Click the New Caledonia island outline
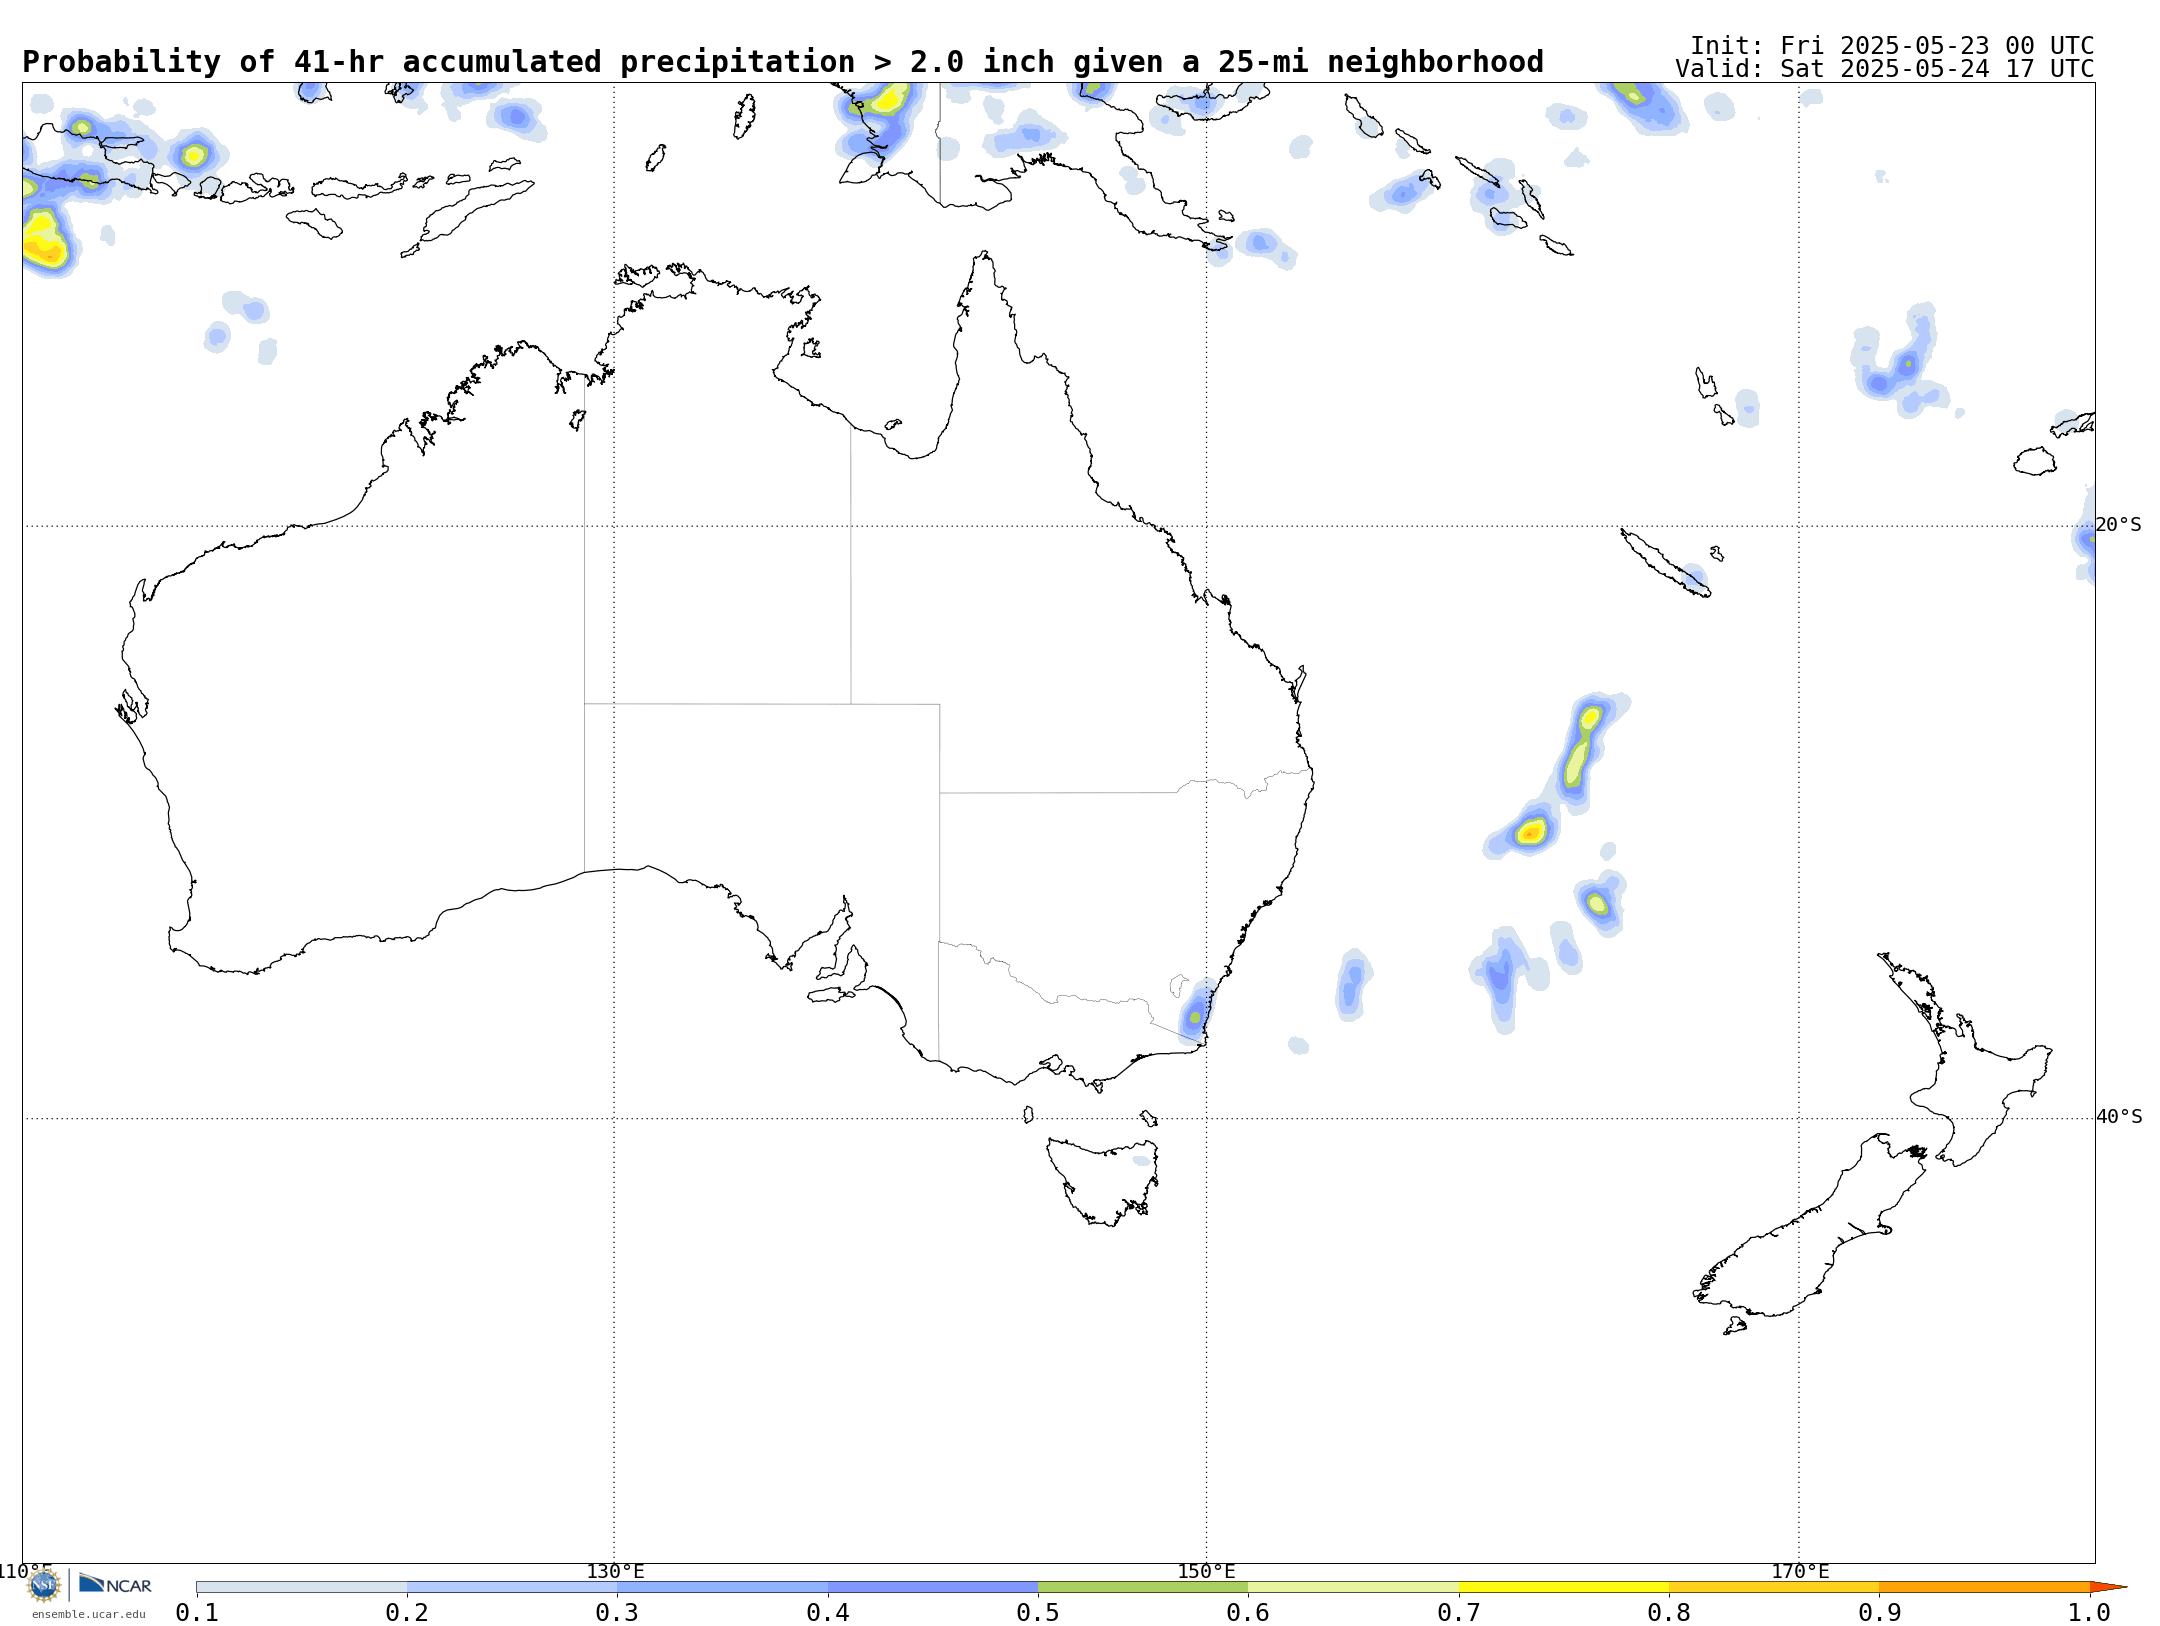The image size is (2160, 1626). pos(1665,563)
